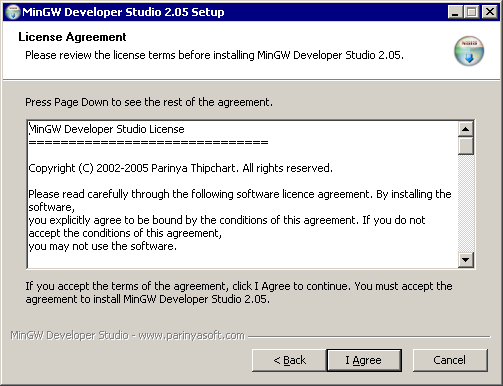Click the license box scroll-up arrow

tap(466, 129)
